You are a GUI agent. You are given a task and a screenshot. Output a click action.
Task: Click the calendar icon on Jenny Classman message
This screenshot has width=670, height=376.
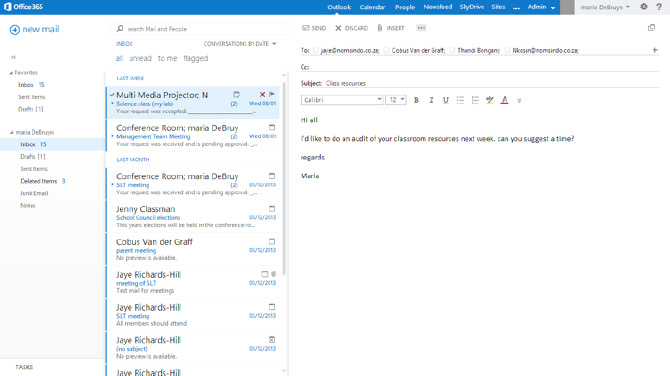click(272, 209)
